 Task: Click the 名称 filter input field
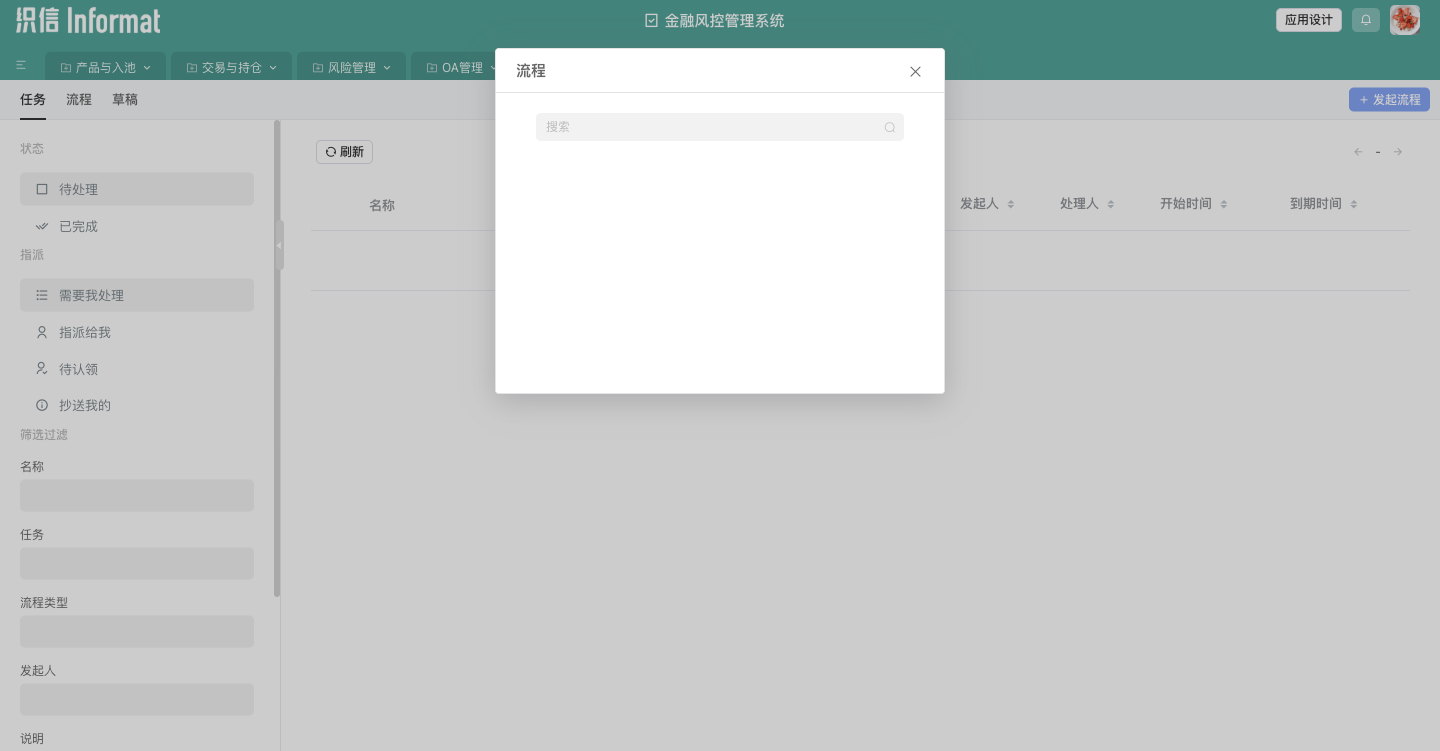[137, 496]
